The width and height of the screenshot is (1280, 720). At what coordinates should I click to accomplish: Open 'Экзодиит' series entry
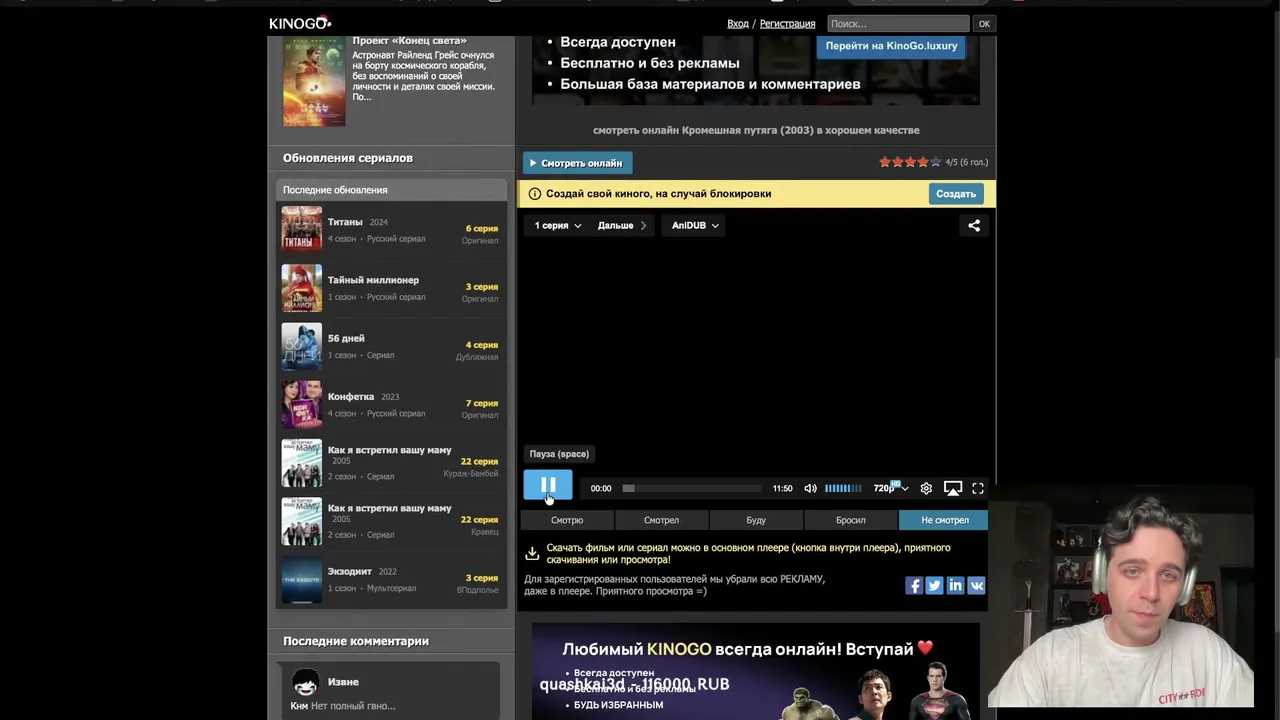(391, 578)
